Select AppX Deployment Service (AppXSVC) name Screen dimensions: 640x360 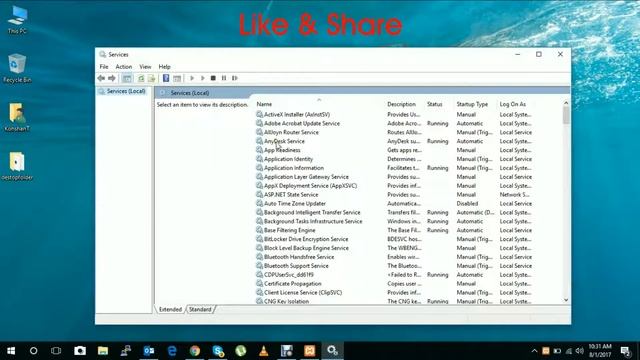coord(310,186)
